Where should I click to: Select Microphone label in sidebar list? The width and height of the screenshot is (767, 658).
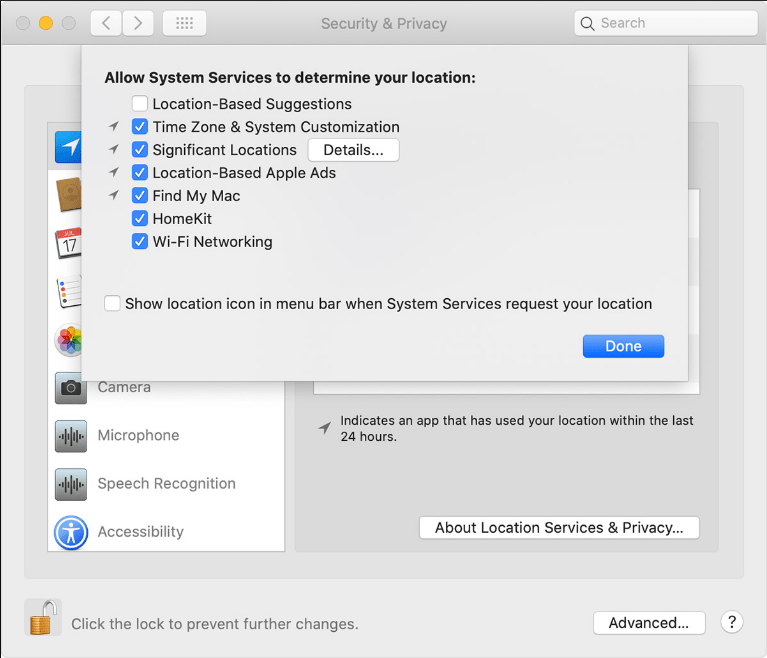(138, 435)
